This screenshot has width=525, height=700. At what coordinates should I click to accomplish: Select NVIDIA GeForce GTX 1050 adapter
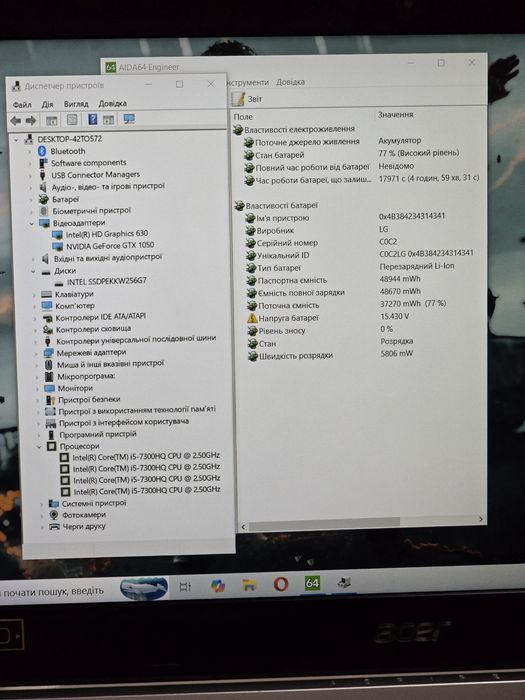coord(110,246)
